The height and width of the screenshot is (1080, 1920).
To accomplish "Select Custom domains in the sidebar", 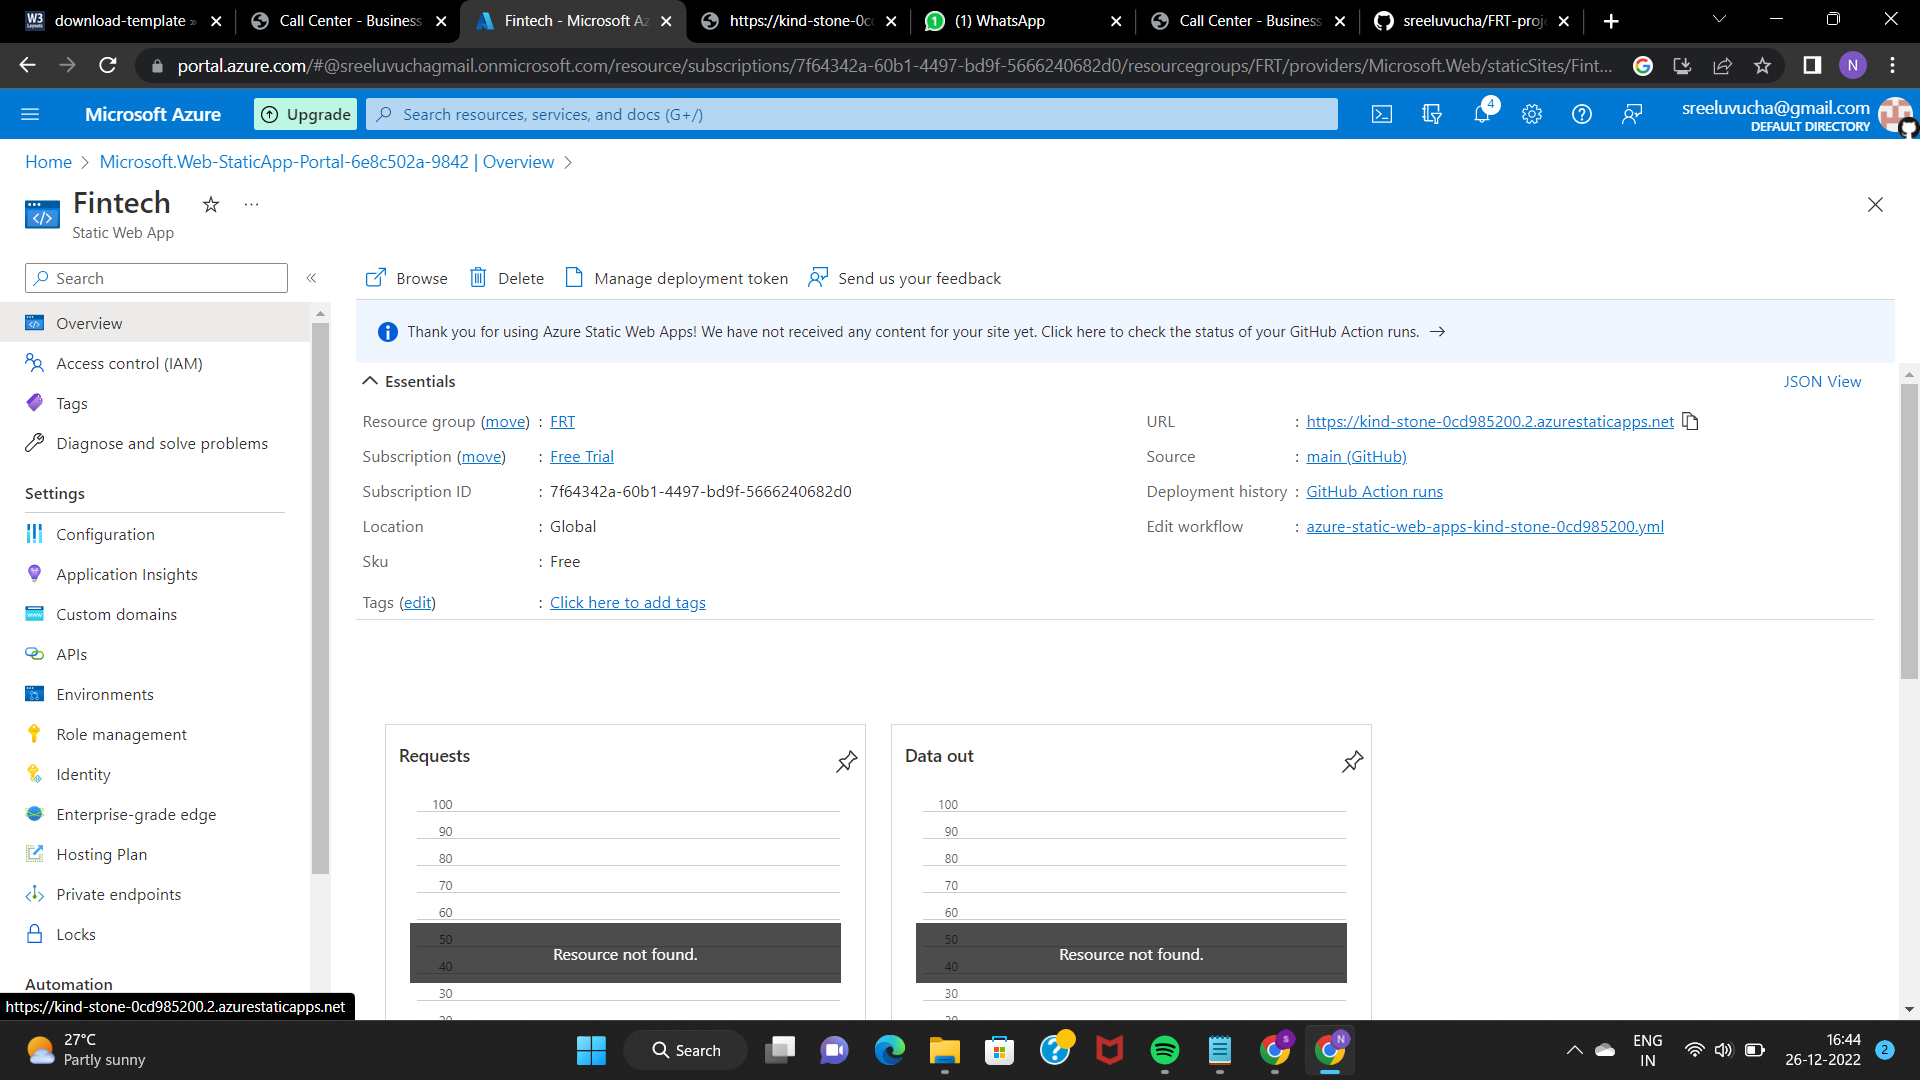I will point(116,614).
